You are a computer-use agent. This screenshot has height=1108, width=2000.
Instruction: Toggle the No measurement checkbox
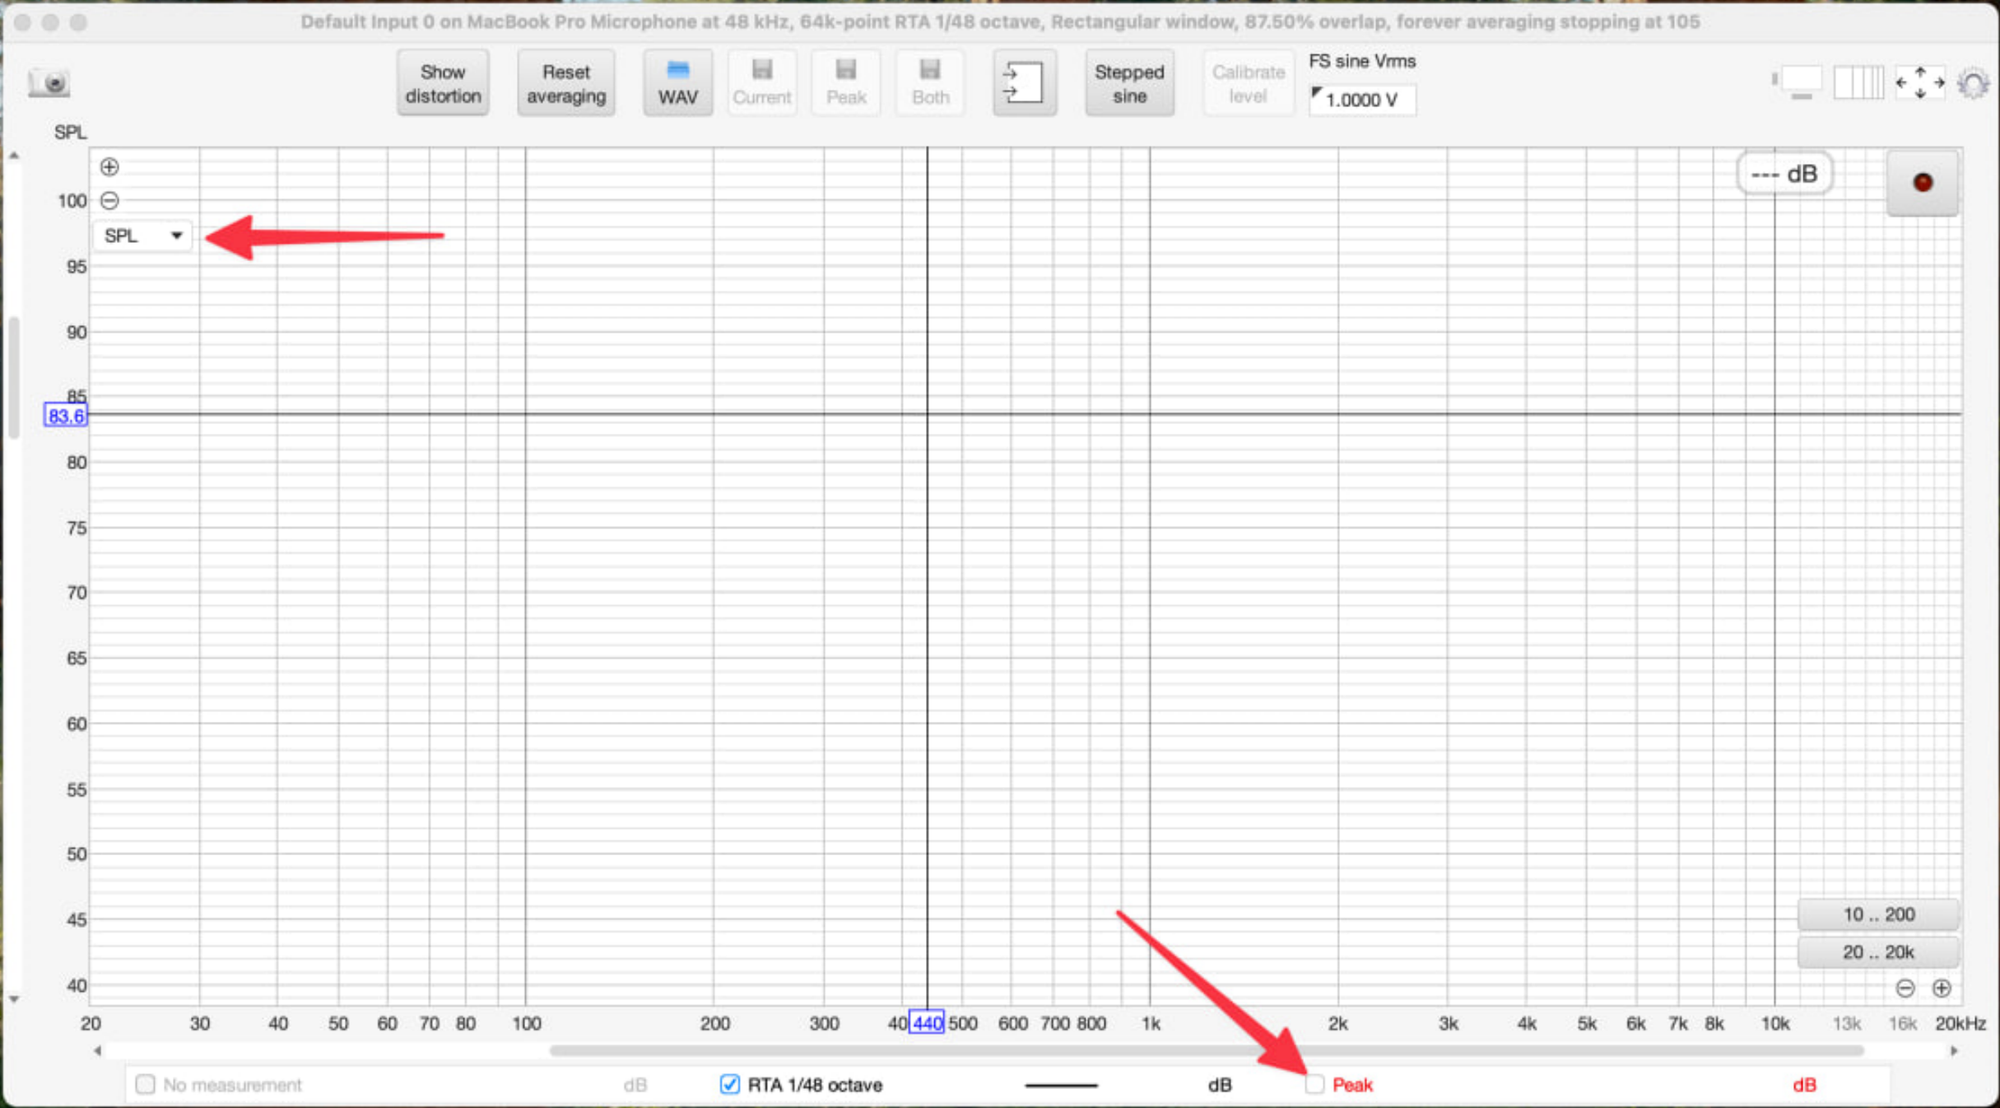tap(146, 1085)
